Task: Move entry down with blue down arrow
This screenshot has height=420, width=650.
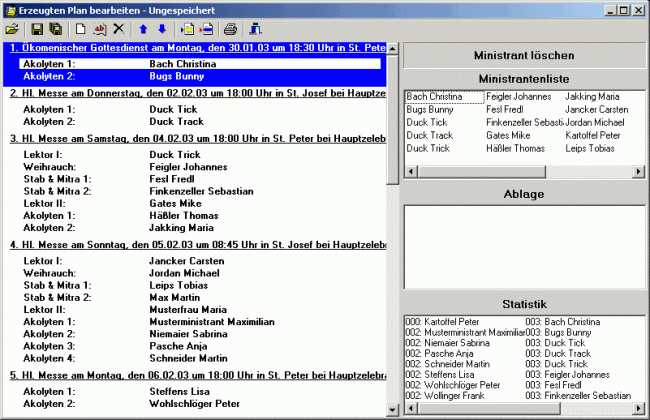Action: pyautogui.click(x=162, y=29)
